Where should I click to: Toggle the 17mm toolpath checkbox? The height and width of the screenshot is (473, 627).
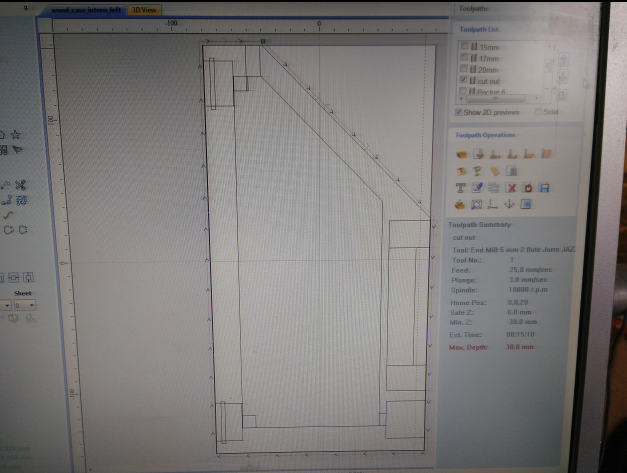464,57
